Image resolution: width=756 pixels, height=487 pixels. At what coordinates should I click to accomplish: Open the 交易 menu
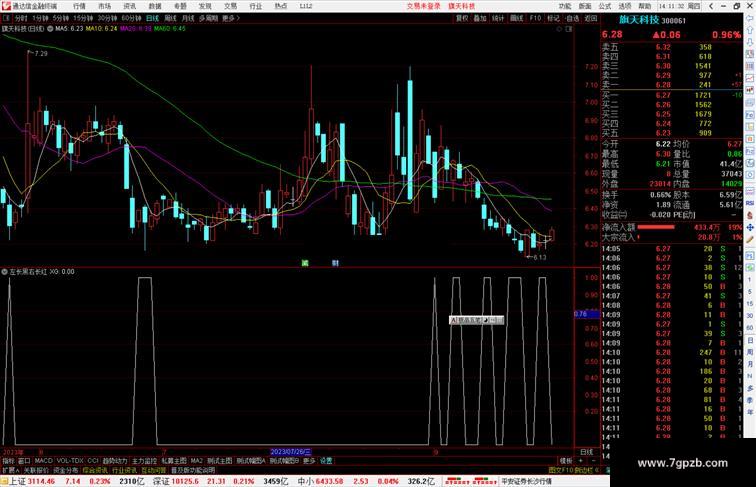pyautogui.click(x=230, y=6)
